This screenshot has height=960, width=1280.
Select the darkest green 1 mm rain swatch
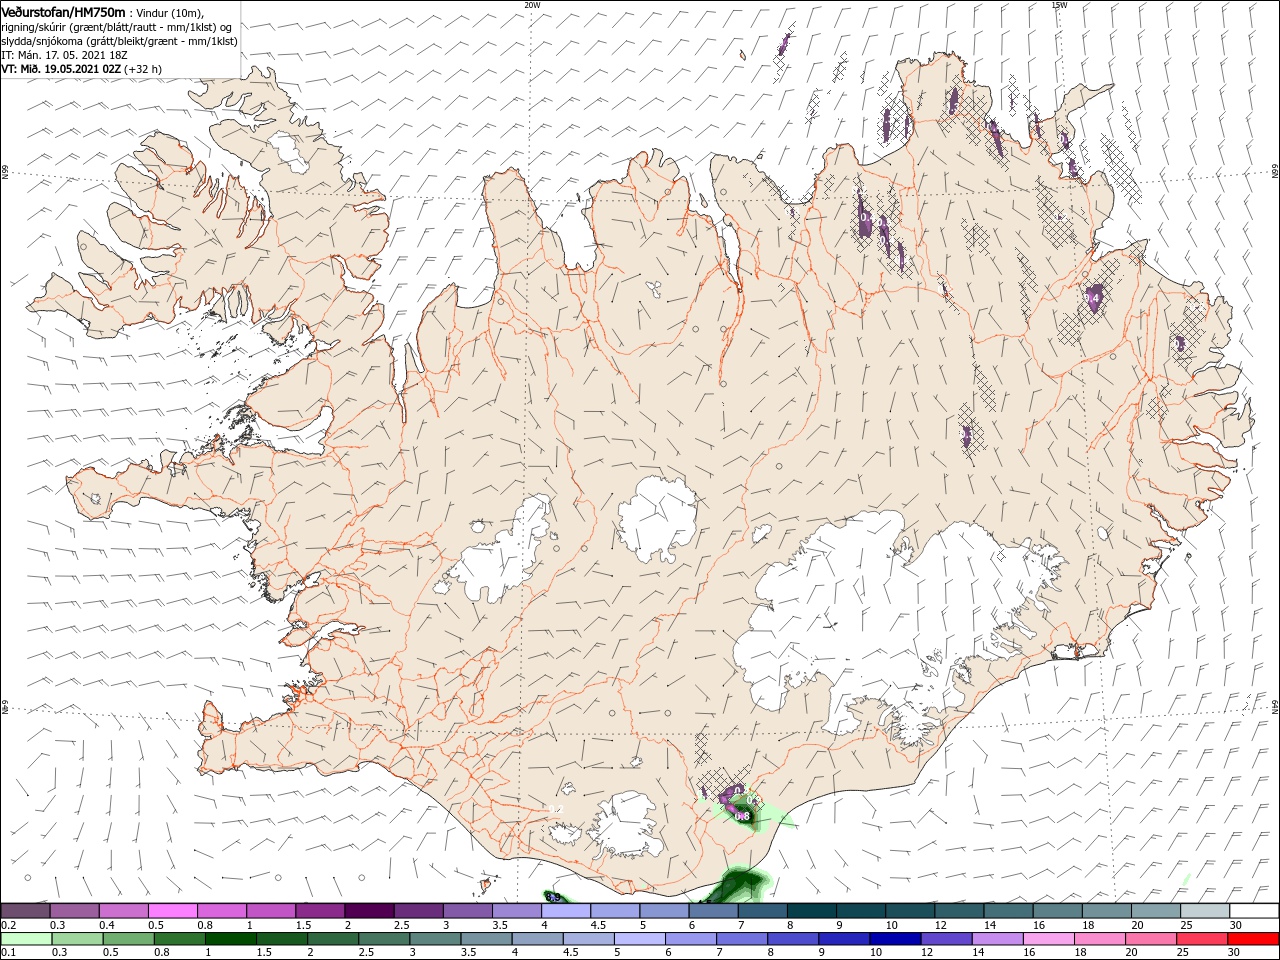pyautogui.click(x=231, y=939)
